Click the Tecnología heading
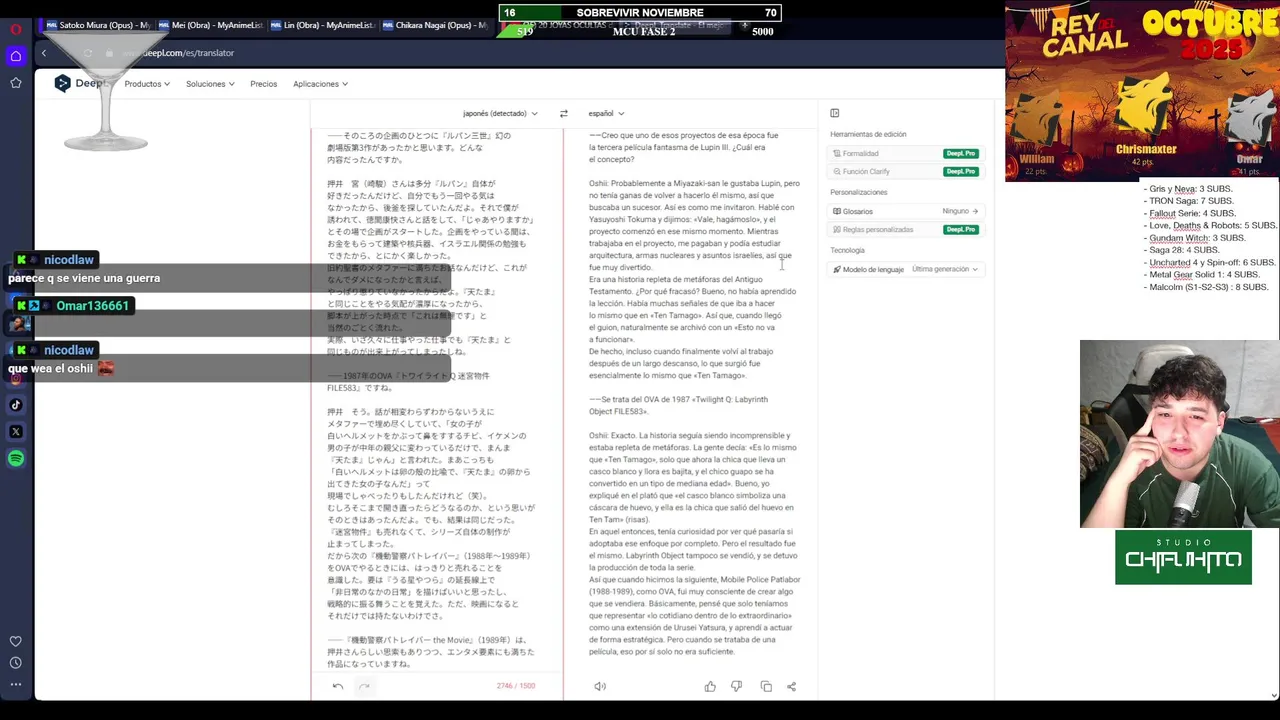The image size is (1280, 720). 847,250
